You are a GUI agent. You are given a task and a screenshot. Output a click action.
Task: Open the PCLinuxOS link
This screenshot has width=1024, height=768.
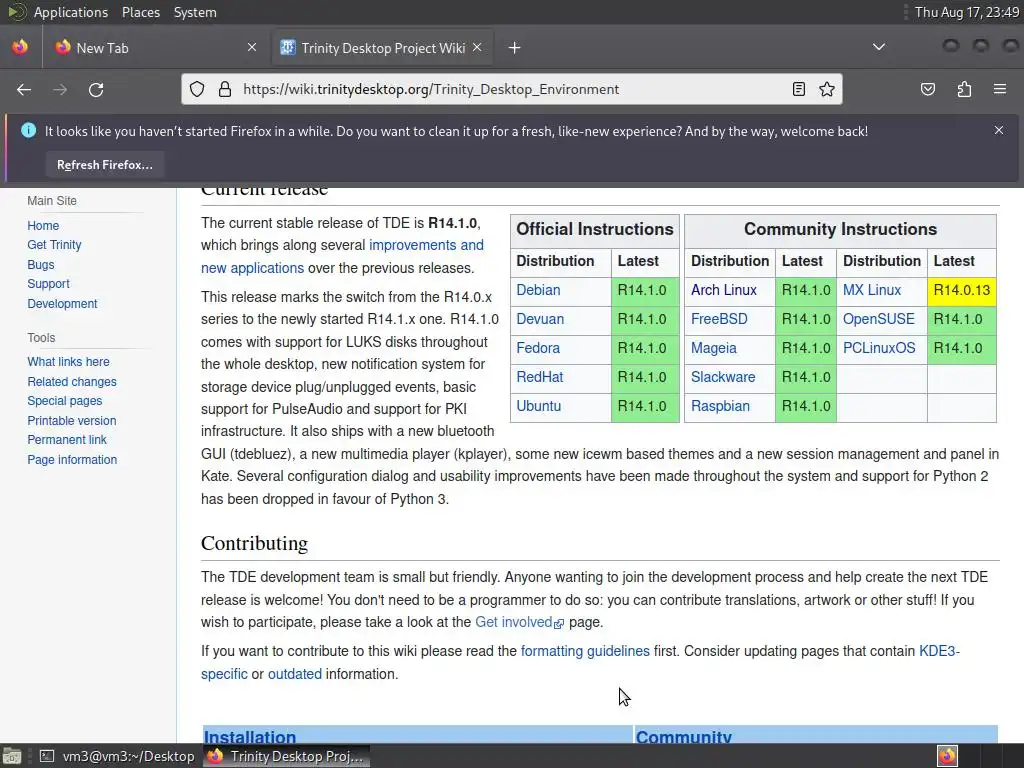(x=879, y=348)
